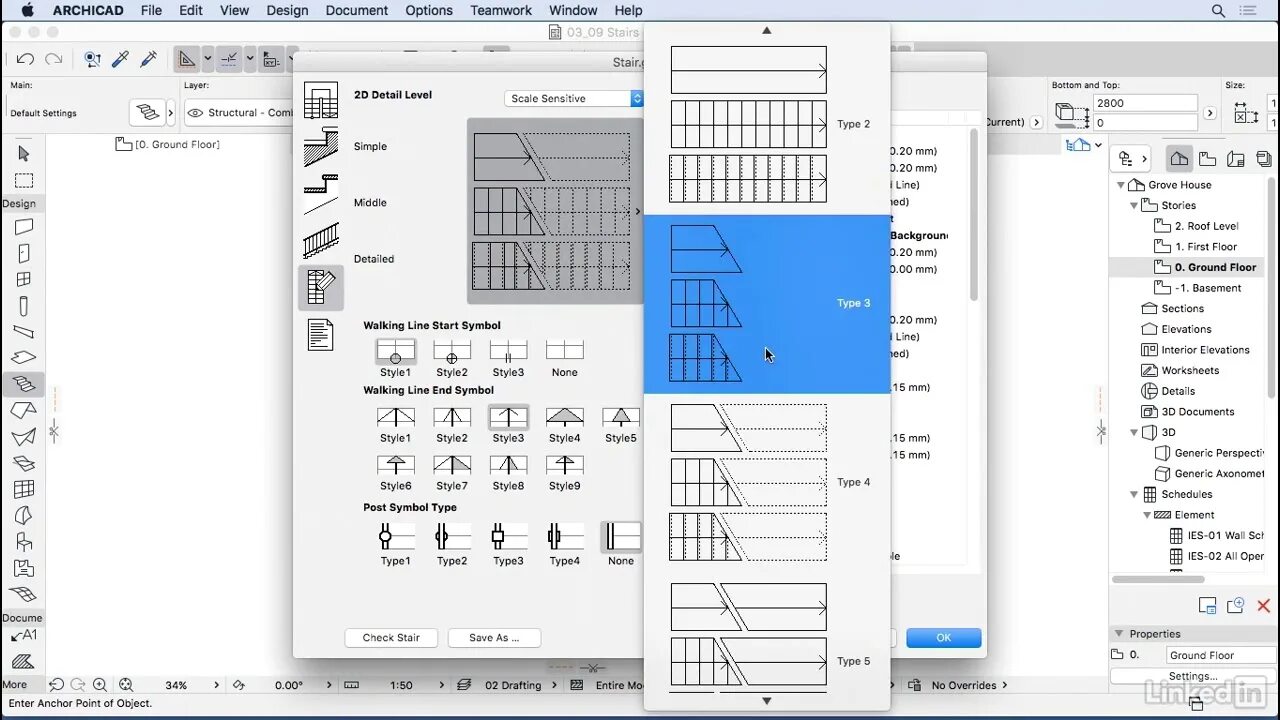
Task: Collapse the 3D tree node
Action: tap(1134, 432)
